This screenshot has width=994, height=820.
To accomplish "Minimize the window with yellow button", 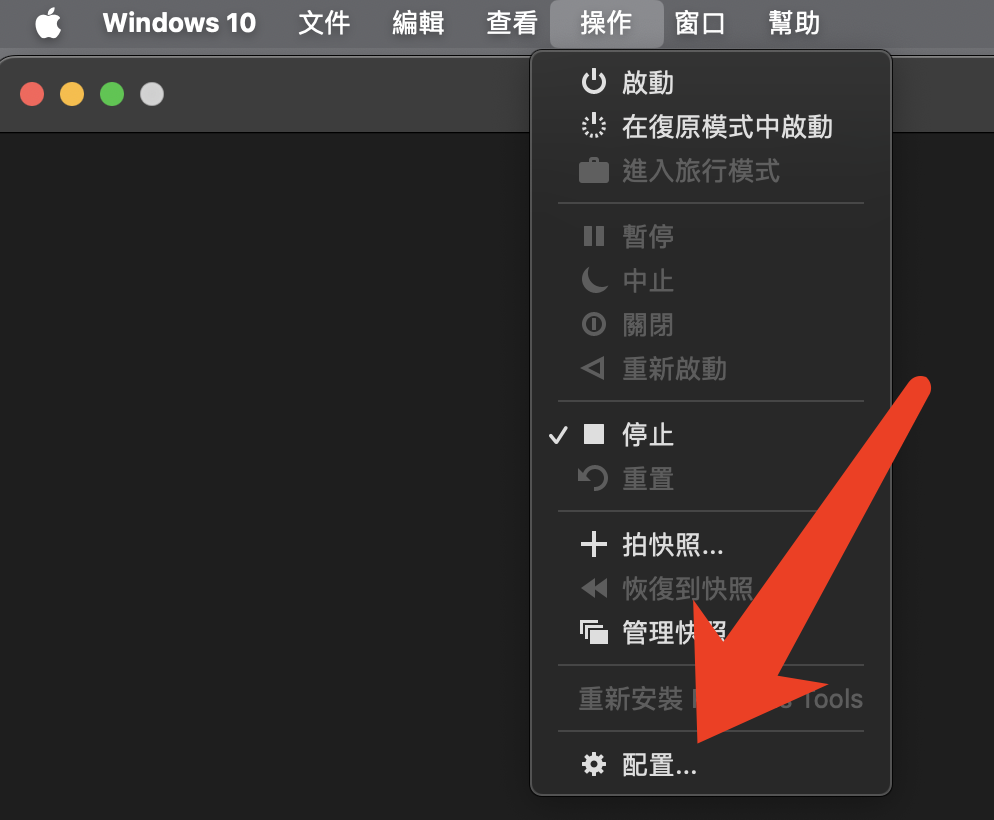I will pyautogui.click(x=72, y=94).
